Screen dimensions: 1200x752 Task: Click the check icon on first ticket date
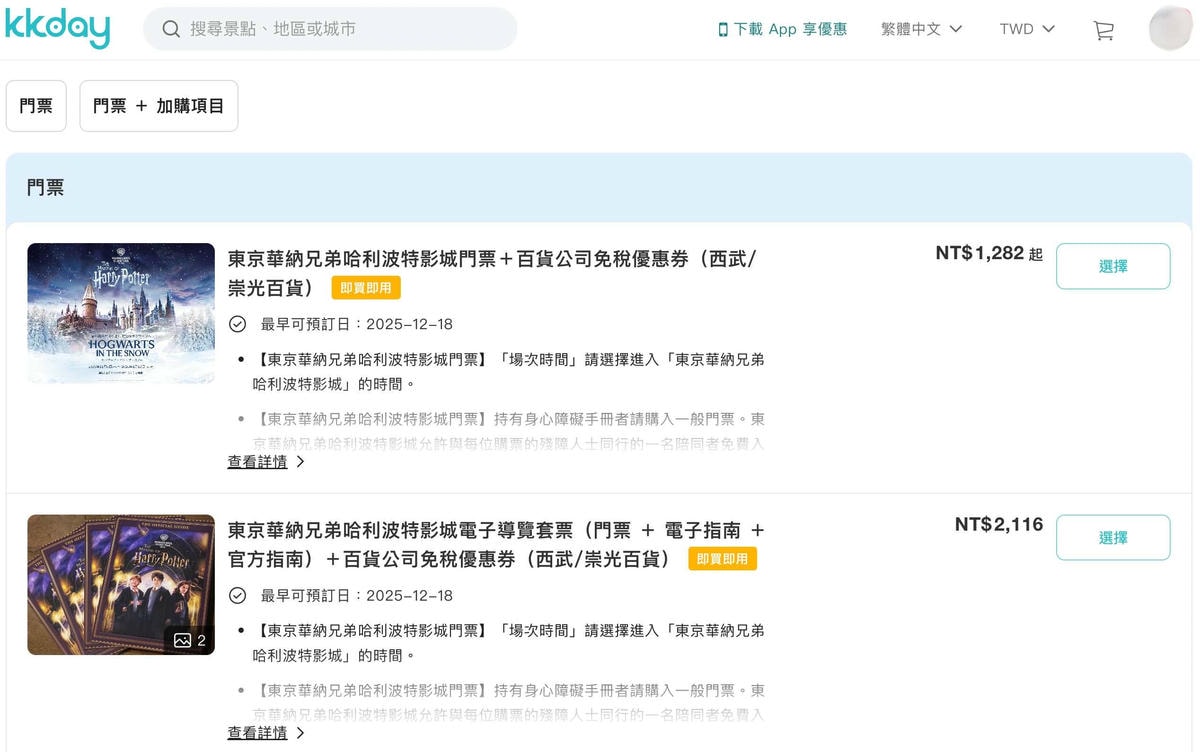[x=237, y=324]
